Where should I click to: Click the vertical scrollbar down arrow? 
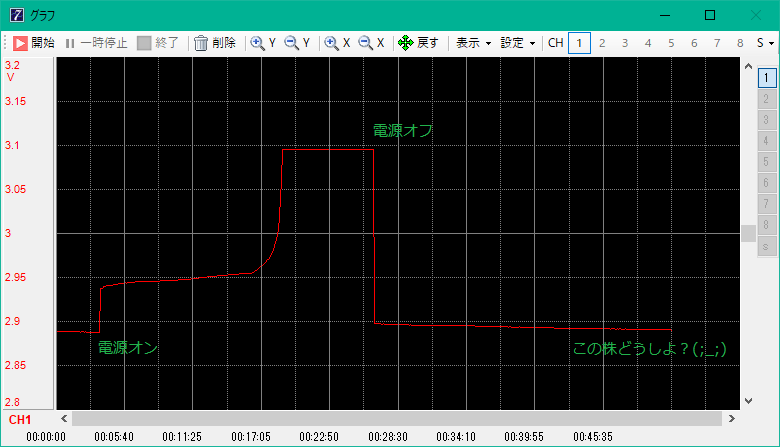[x=748, y=401]
